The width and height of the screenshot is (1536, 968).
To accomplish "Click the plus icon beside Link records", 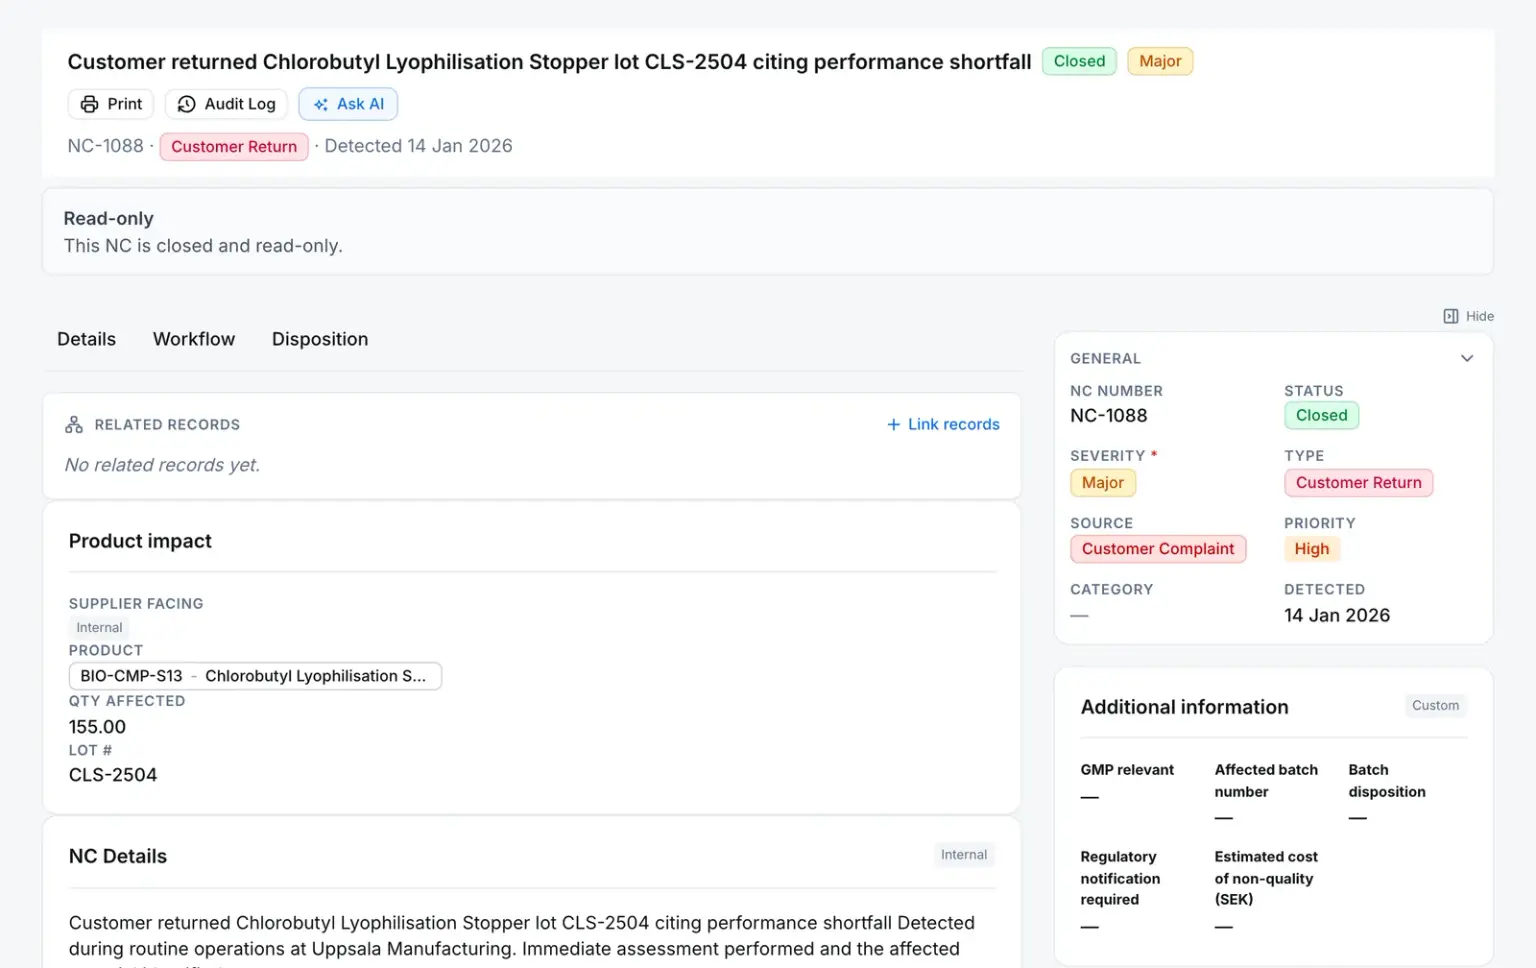I will pos(893,424).
